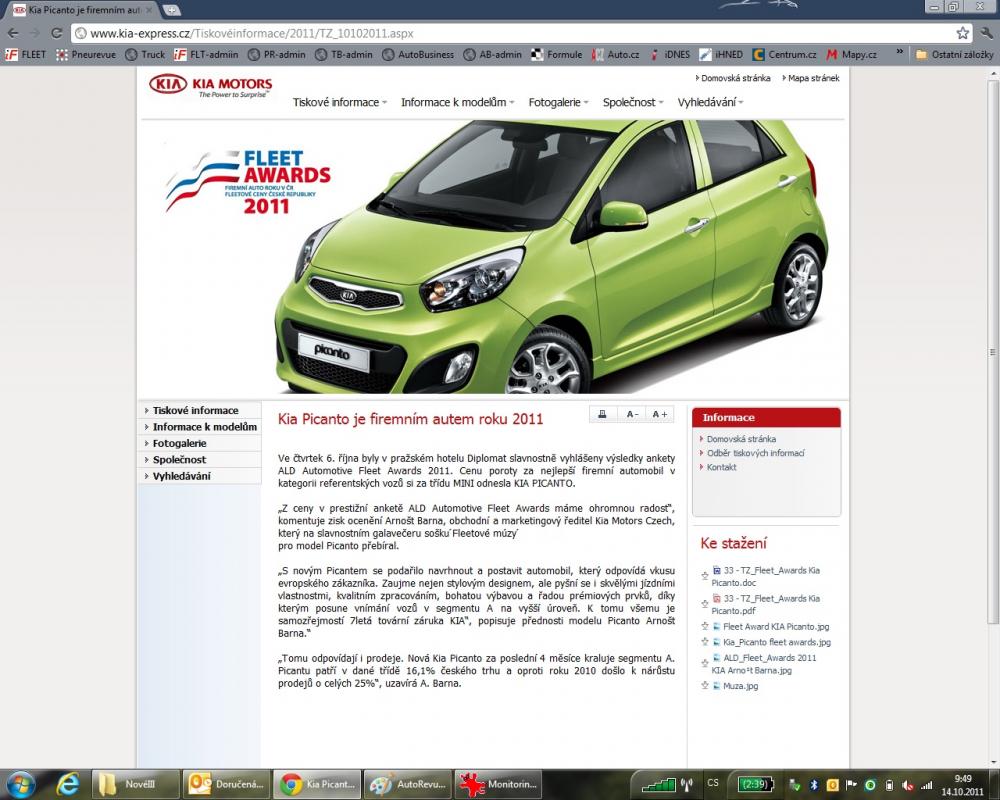Download 33 - TZ_Fleet_Awards Kia Picanto.doc
Viewport: 1000px width, 800px height.
point(766,576)
